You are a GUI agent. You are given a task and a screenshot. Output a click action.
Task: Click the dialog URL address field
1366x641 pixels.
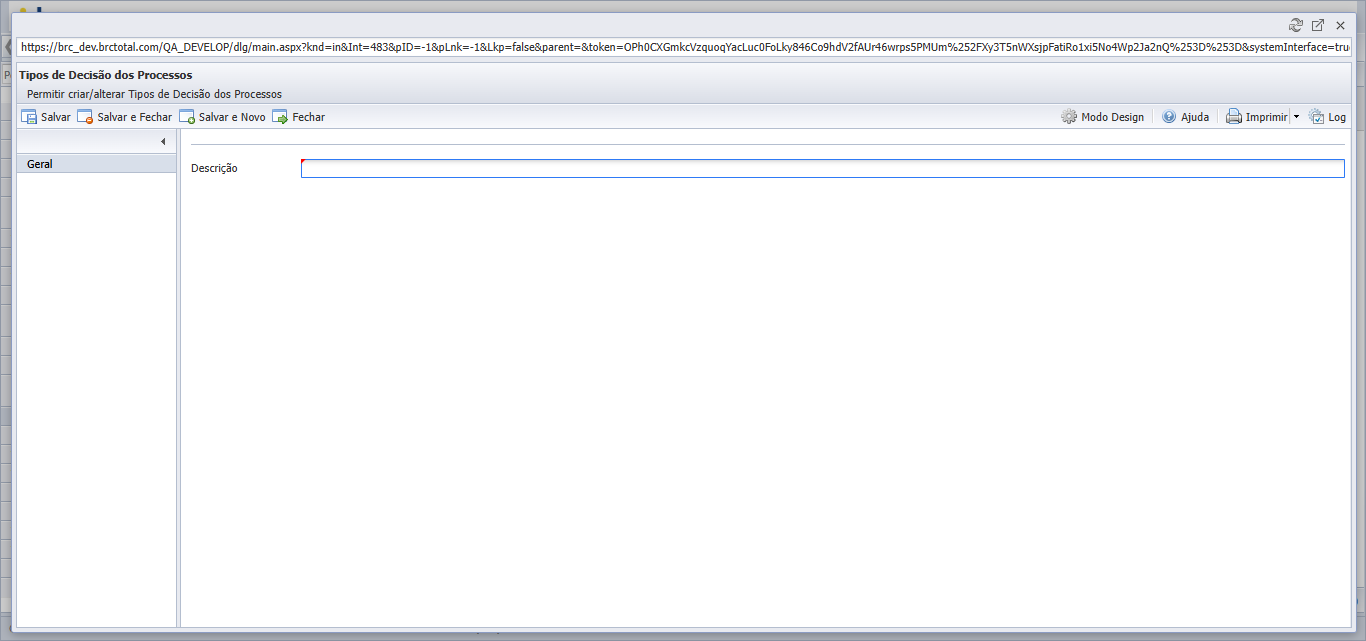pos(683,47)
